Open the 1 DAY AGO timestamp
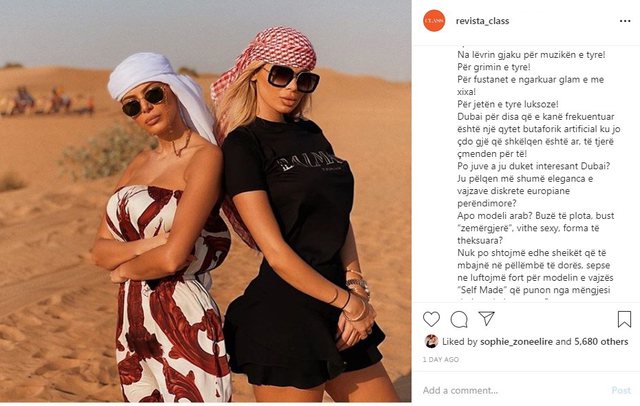 pos(440,359)
